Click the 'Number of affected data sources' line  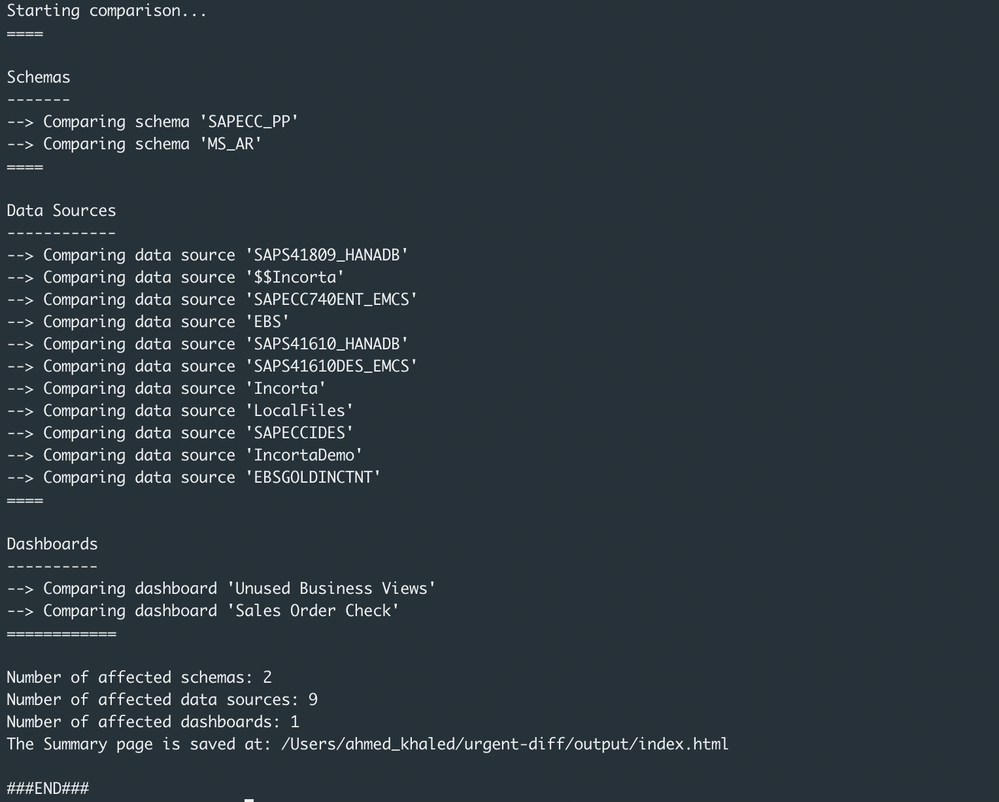click(162, 699)
